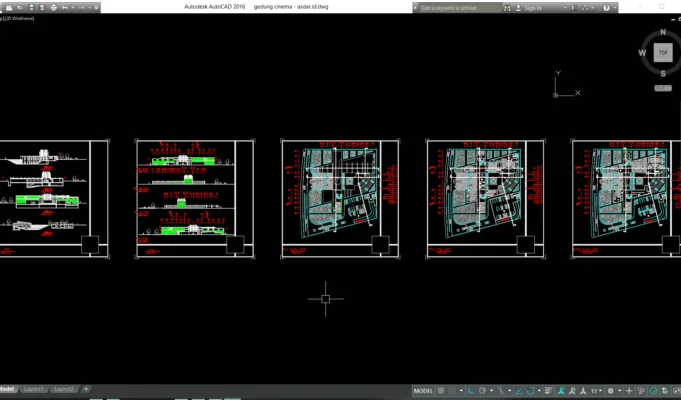Open the undo history dropdown arrow
Viewport: 681px width, 400px height.
(73, 7)
